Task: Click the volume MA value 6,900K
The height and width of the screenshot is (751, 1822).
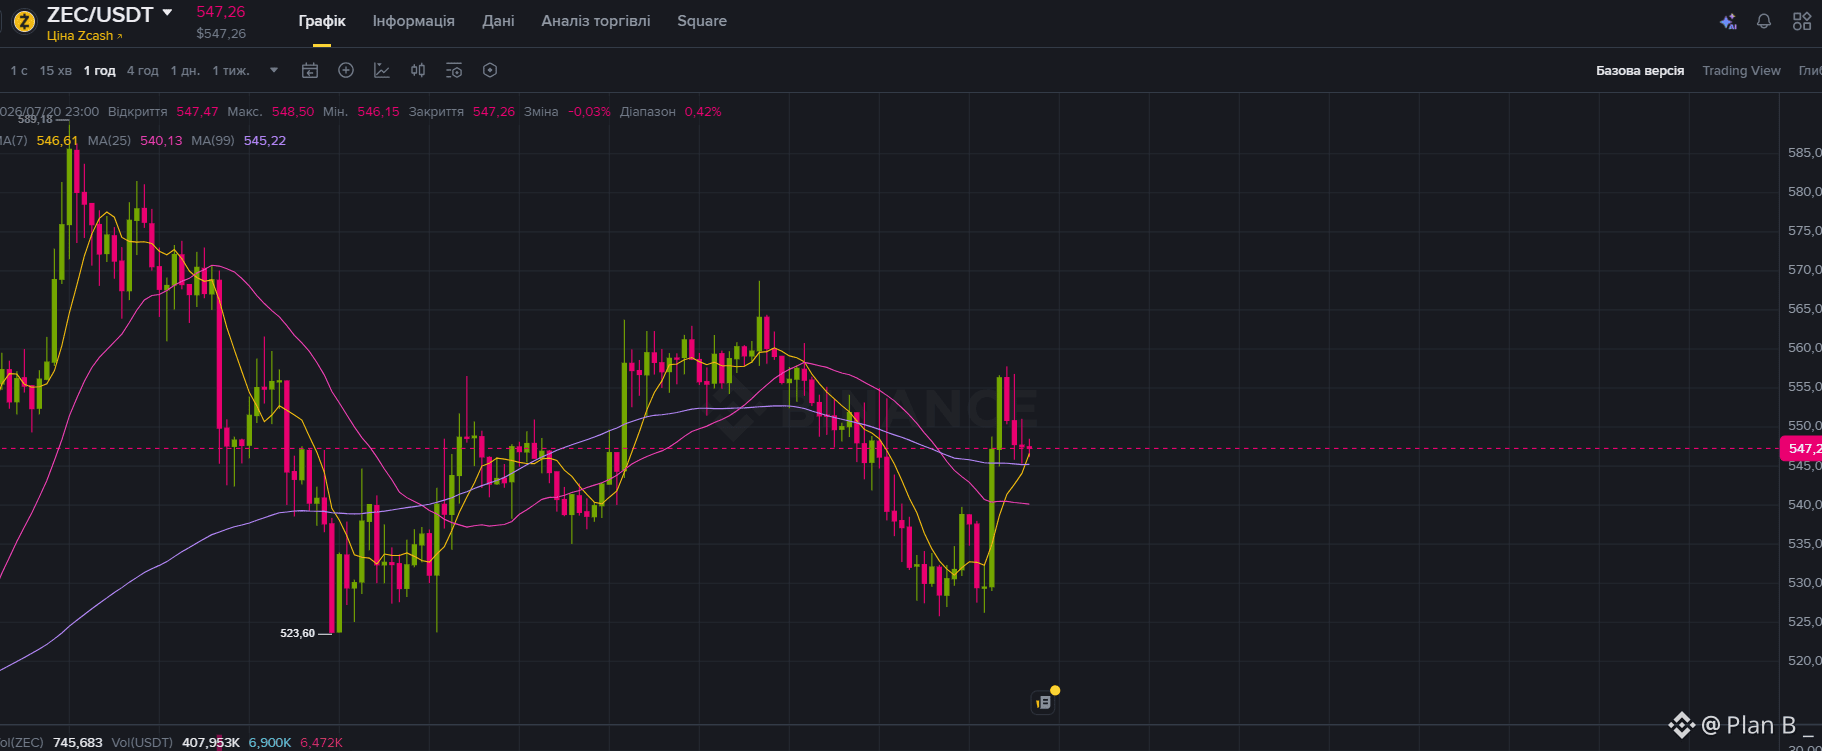Action: [270, 743]
